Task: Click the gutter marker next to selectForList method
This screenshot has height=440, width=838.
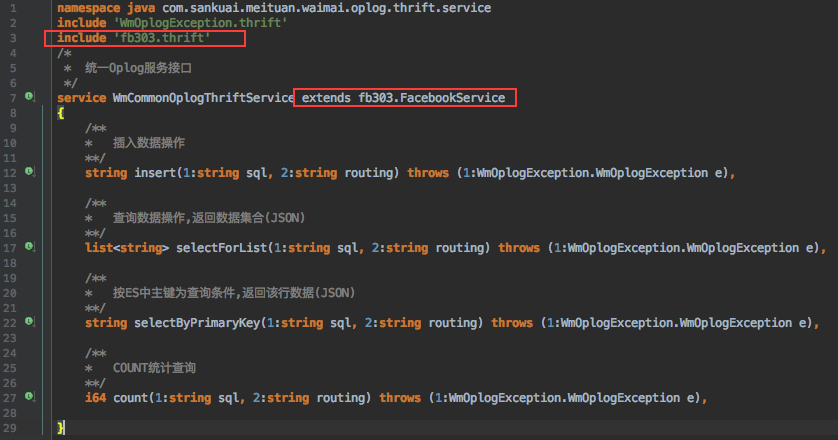Action: [29, 246]
